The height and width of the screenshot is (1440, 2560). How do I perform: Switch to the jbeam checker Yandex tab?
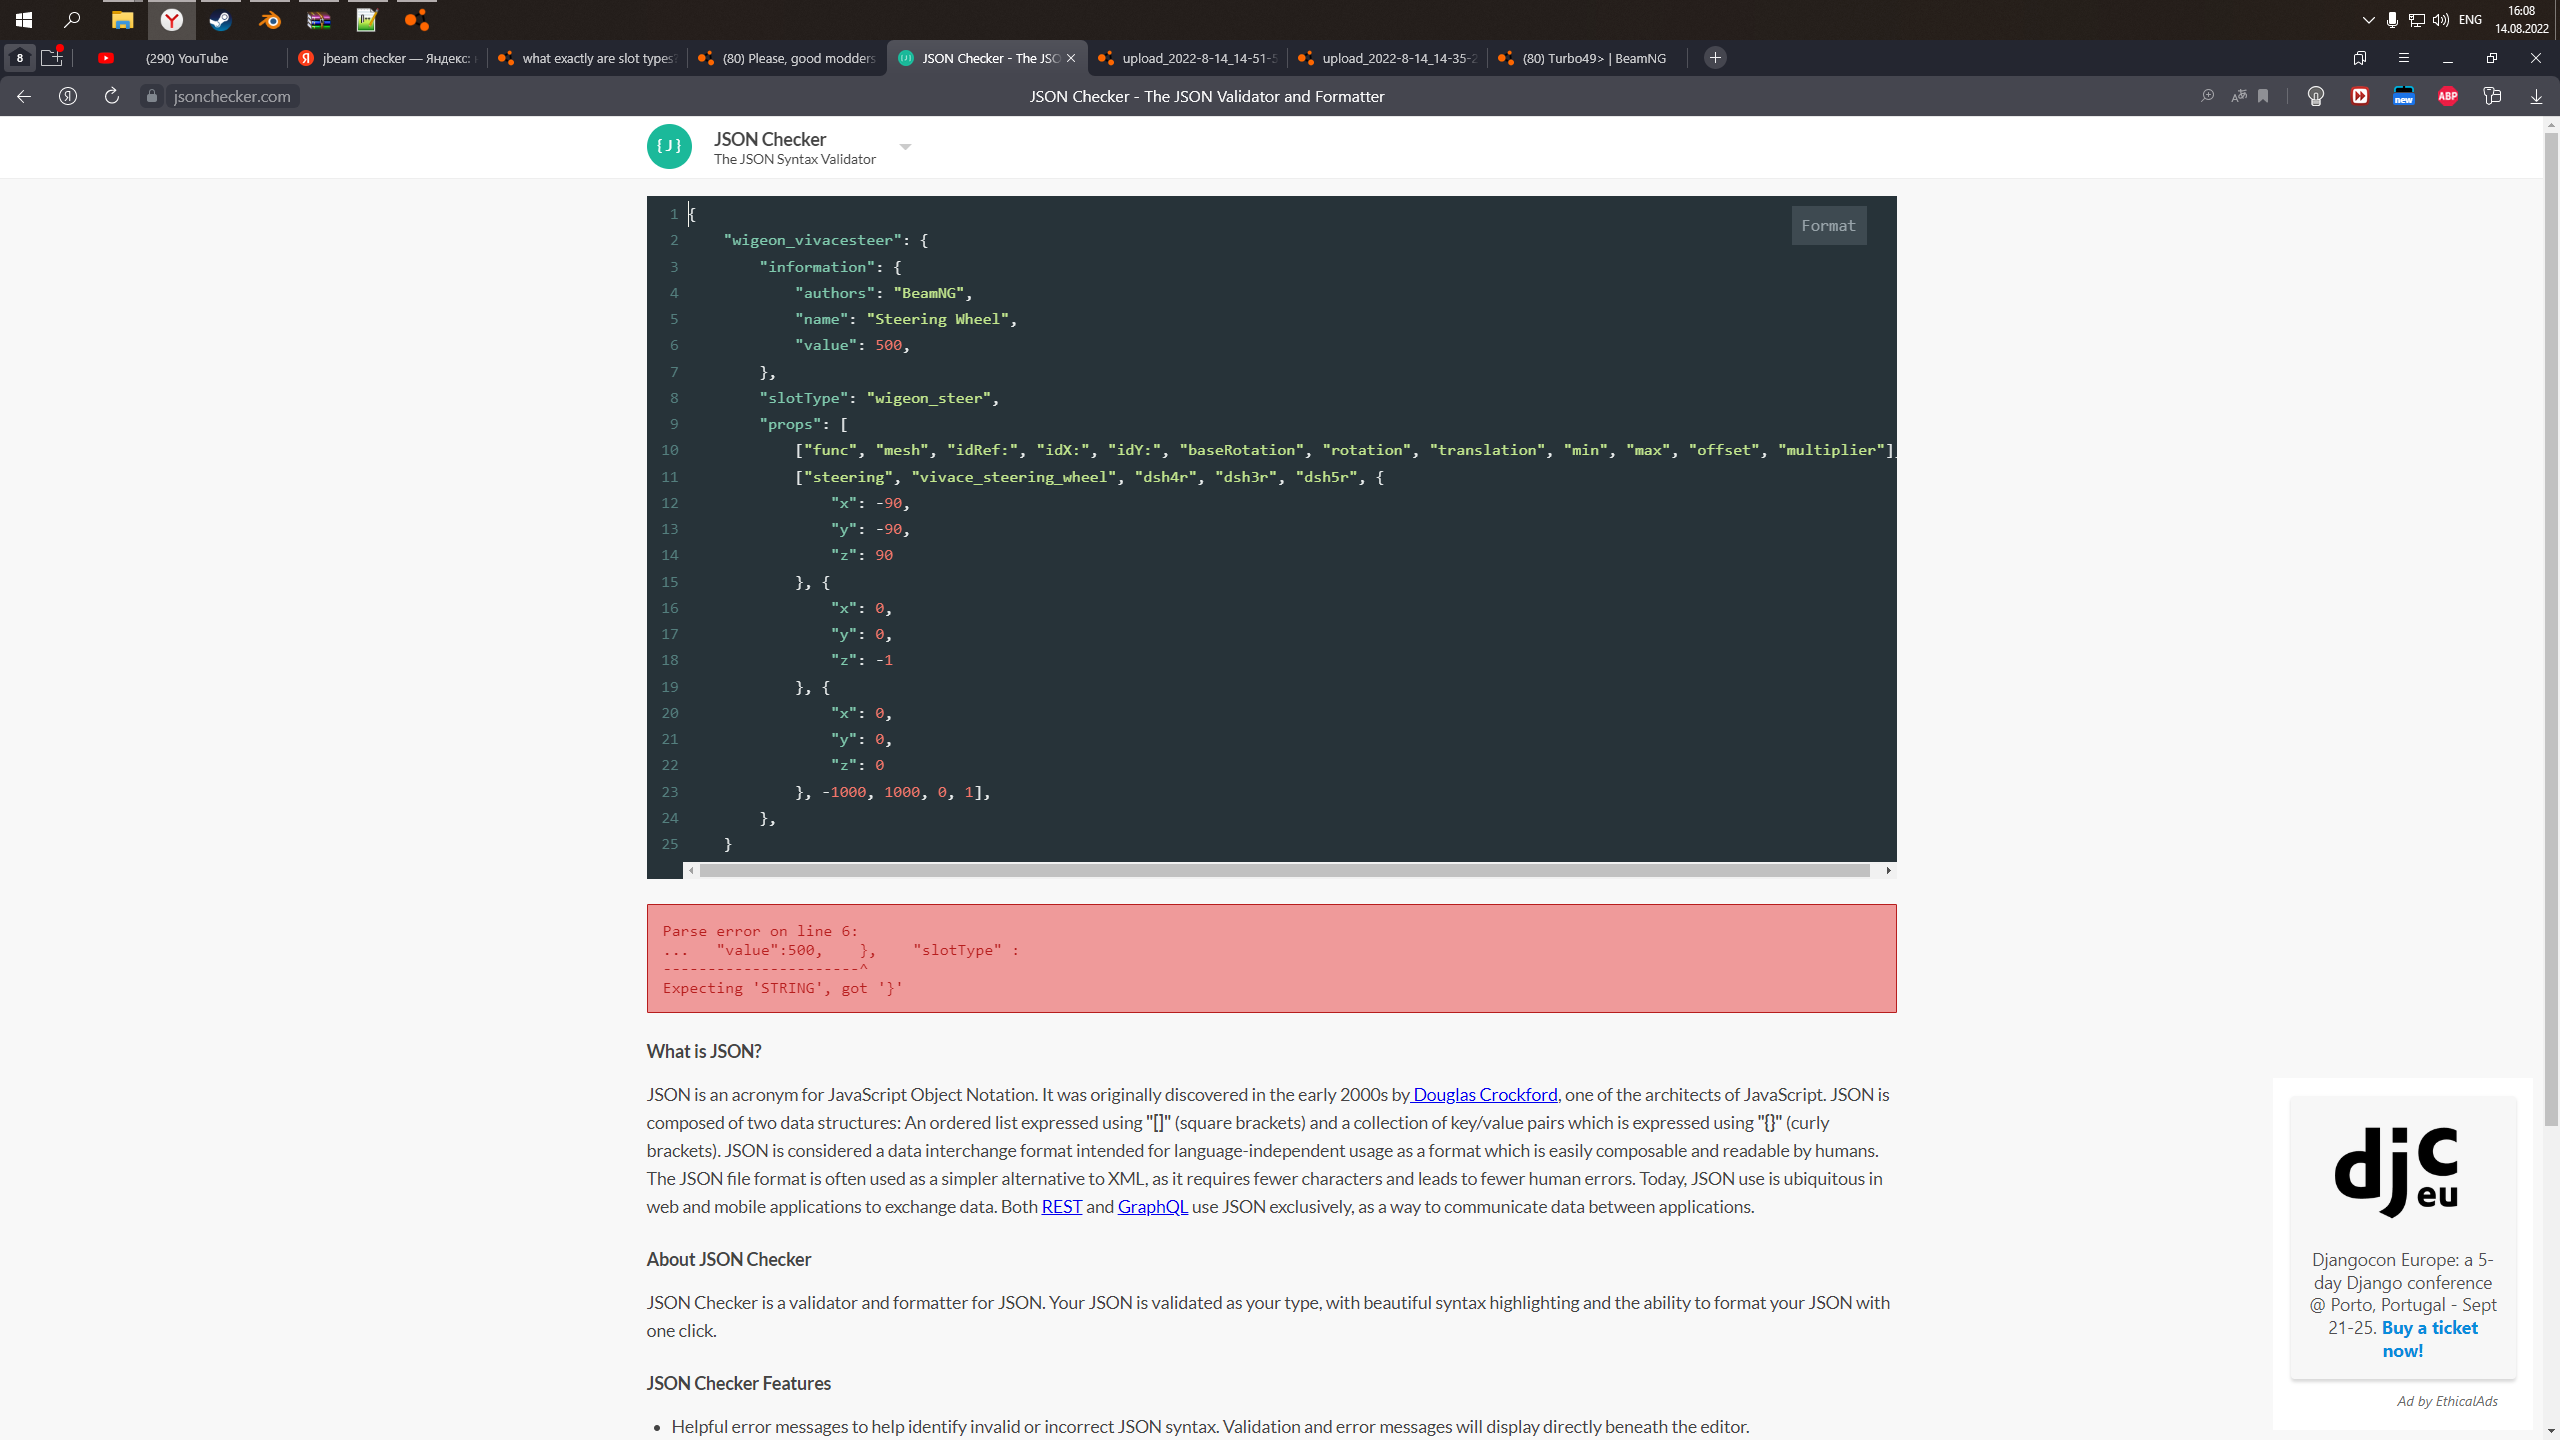pos(388,58)
